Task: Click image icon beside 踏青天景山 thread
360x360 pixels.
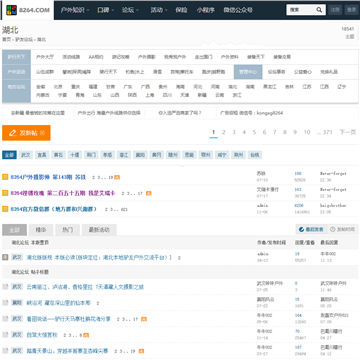Action: tap(141, 351)
